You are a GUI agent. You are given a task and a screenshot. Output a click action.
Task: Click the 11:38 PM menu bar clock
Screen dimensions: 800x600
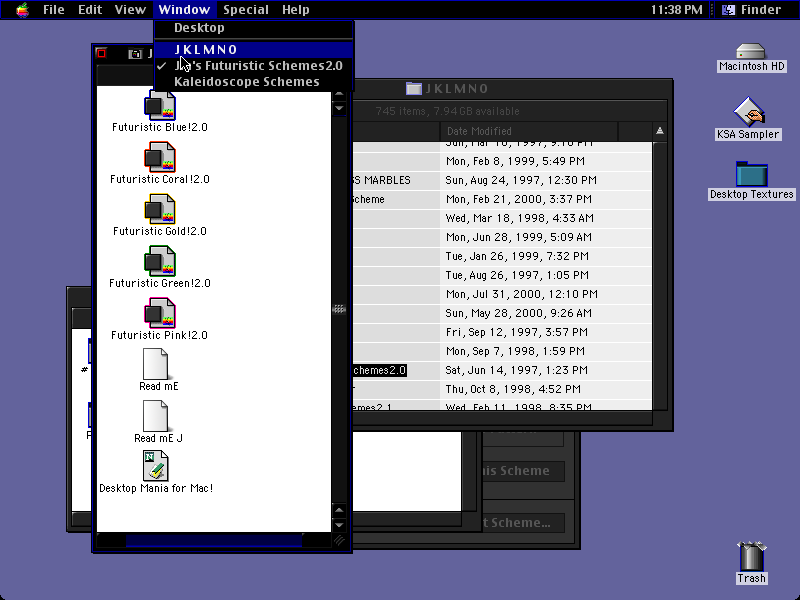click(676, 10)
